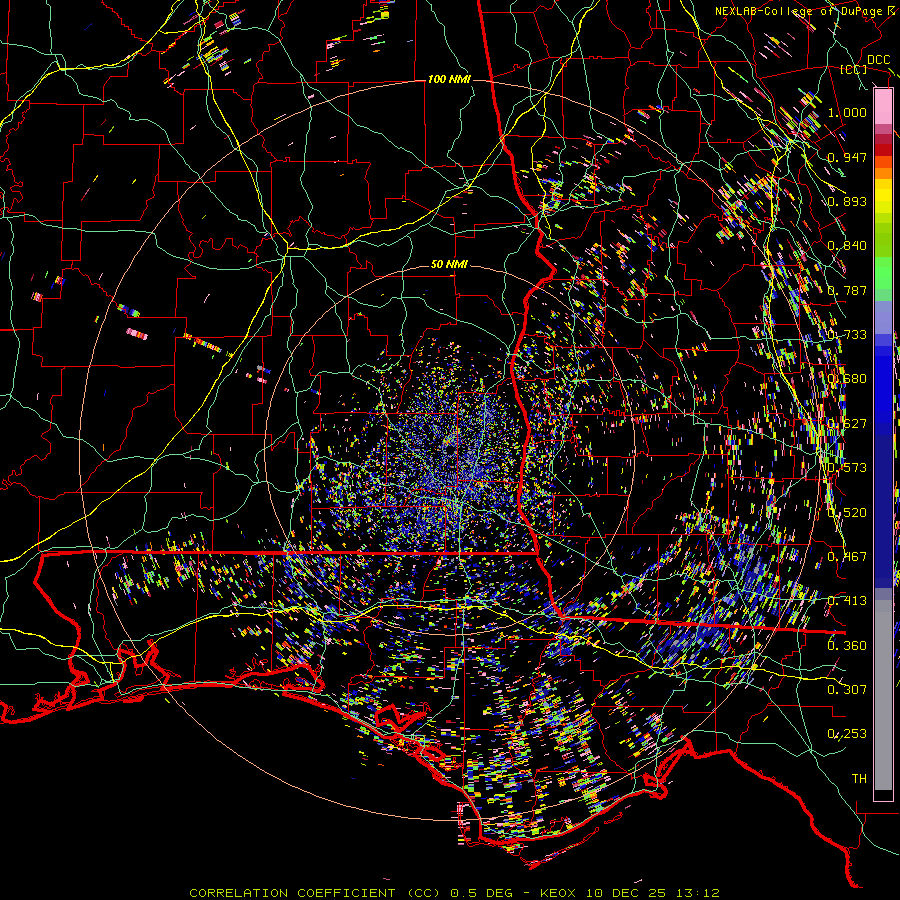Image resolution: width=900 pixels, height=900 pixels.
Task: Click the 0.253 scale value
Action: coord(847,734)
